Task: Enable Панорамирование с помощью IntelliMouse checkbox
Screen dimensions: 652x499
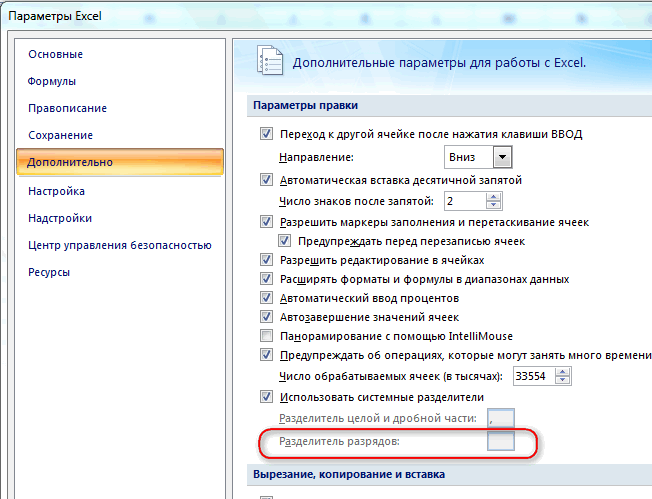Action: [266, 336]
